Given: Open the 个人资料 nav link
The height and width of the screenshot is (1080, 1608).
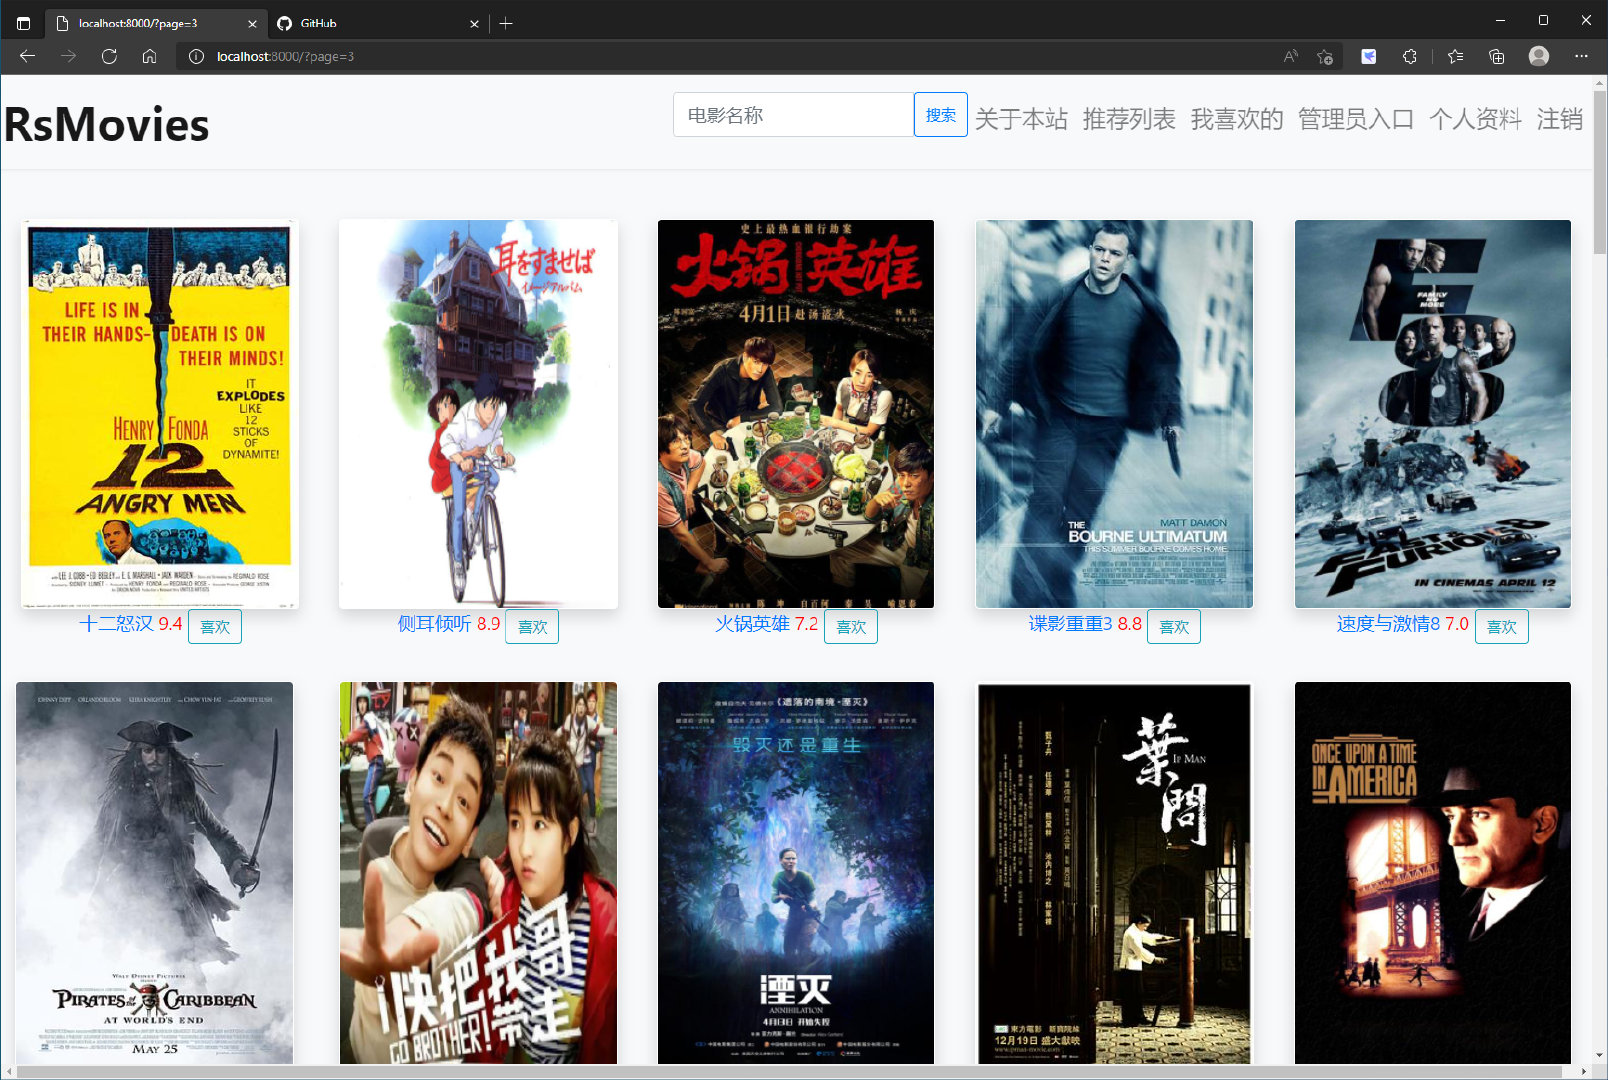Looking at the screenshot, I should pyautogui.click(x=1475, y=119).
